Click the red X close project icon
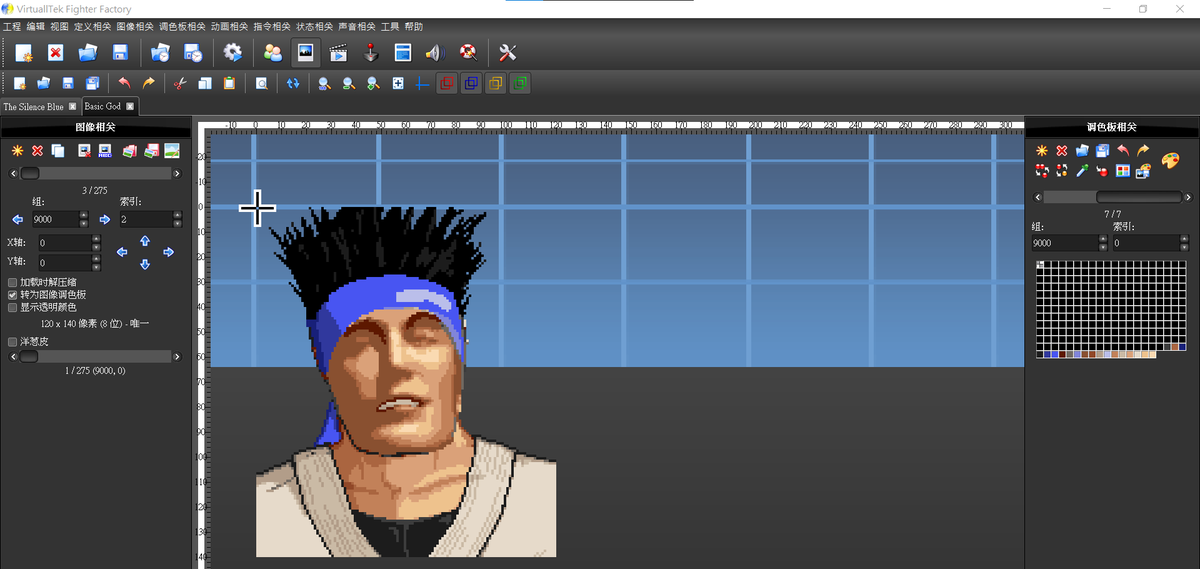 pyautogui.click(x=56, y=53)
